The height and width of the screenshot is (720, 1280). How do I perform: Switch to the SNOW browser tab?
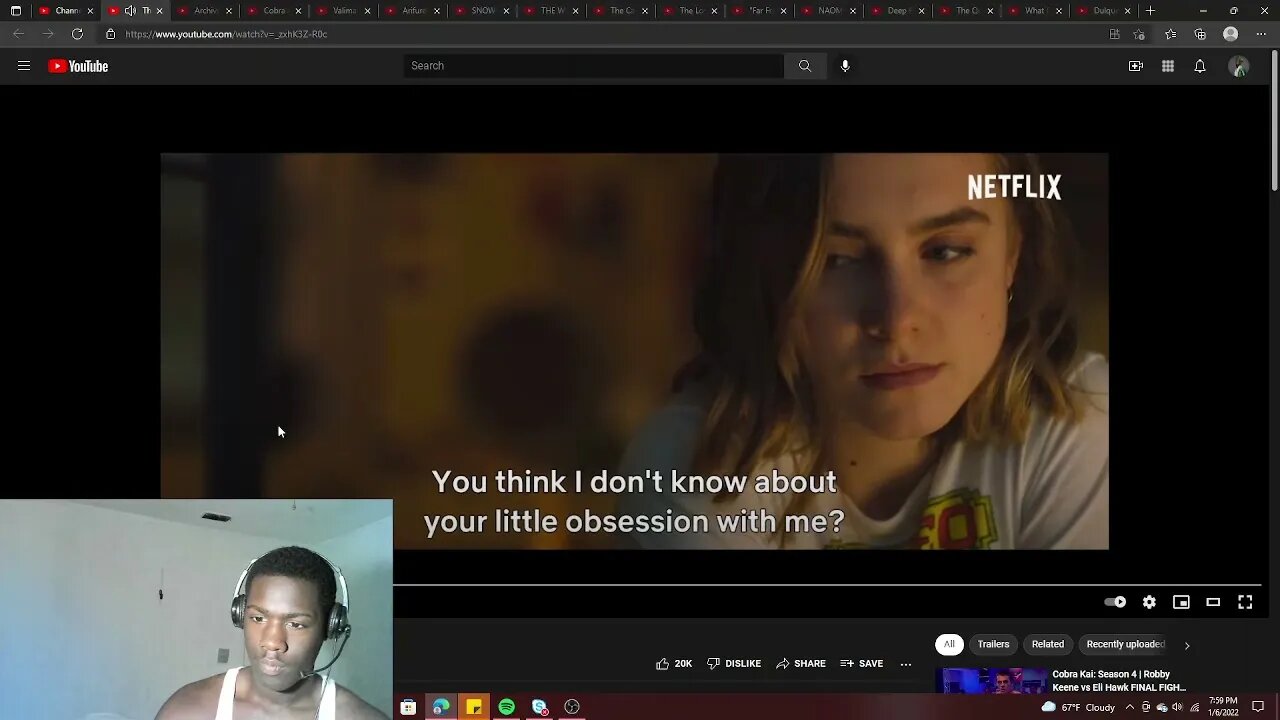tap(483, 11)
